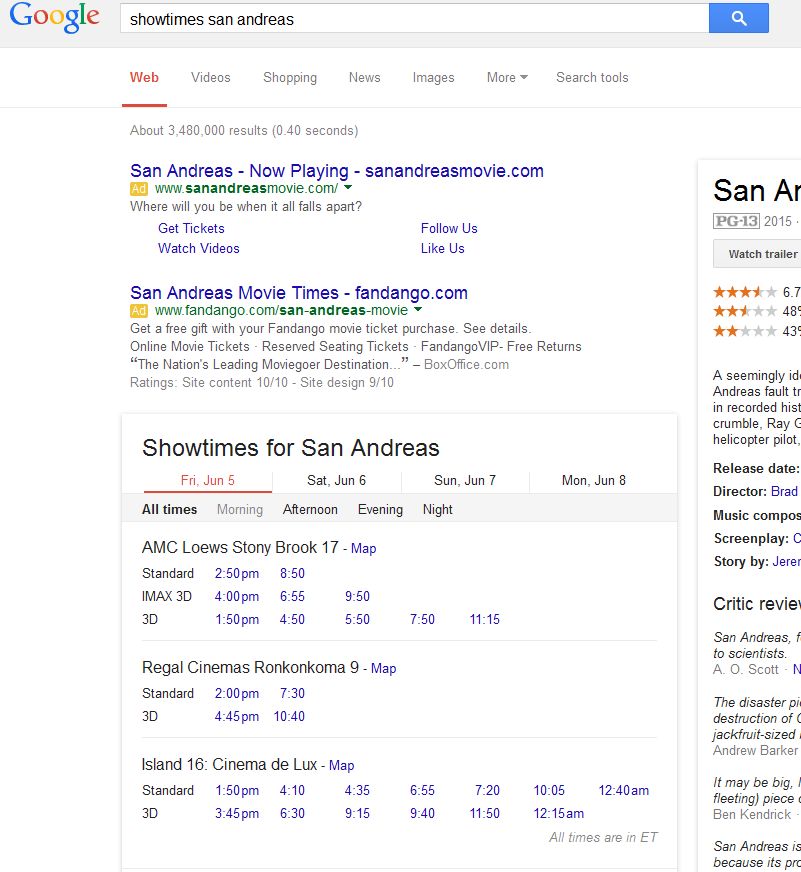Select the Web search tab

click(x=144, y=77)
